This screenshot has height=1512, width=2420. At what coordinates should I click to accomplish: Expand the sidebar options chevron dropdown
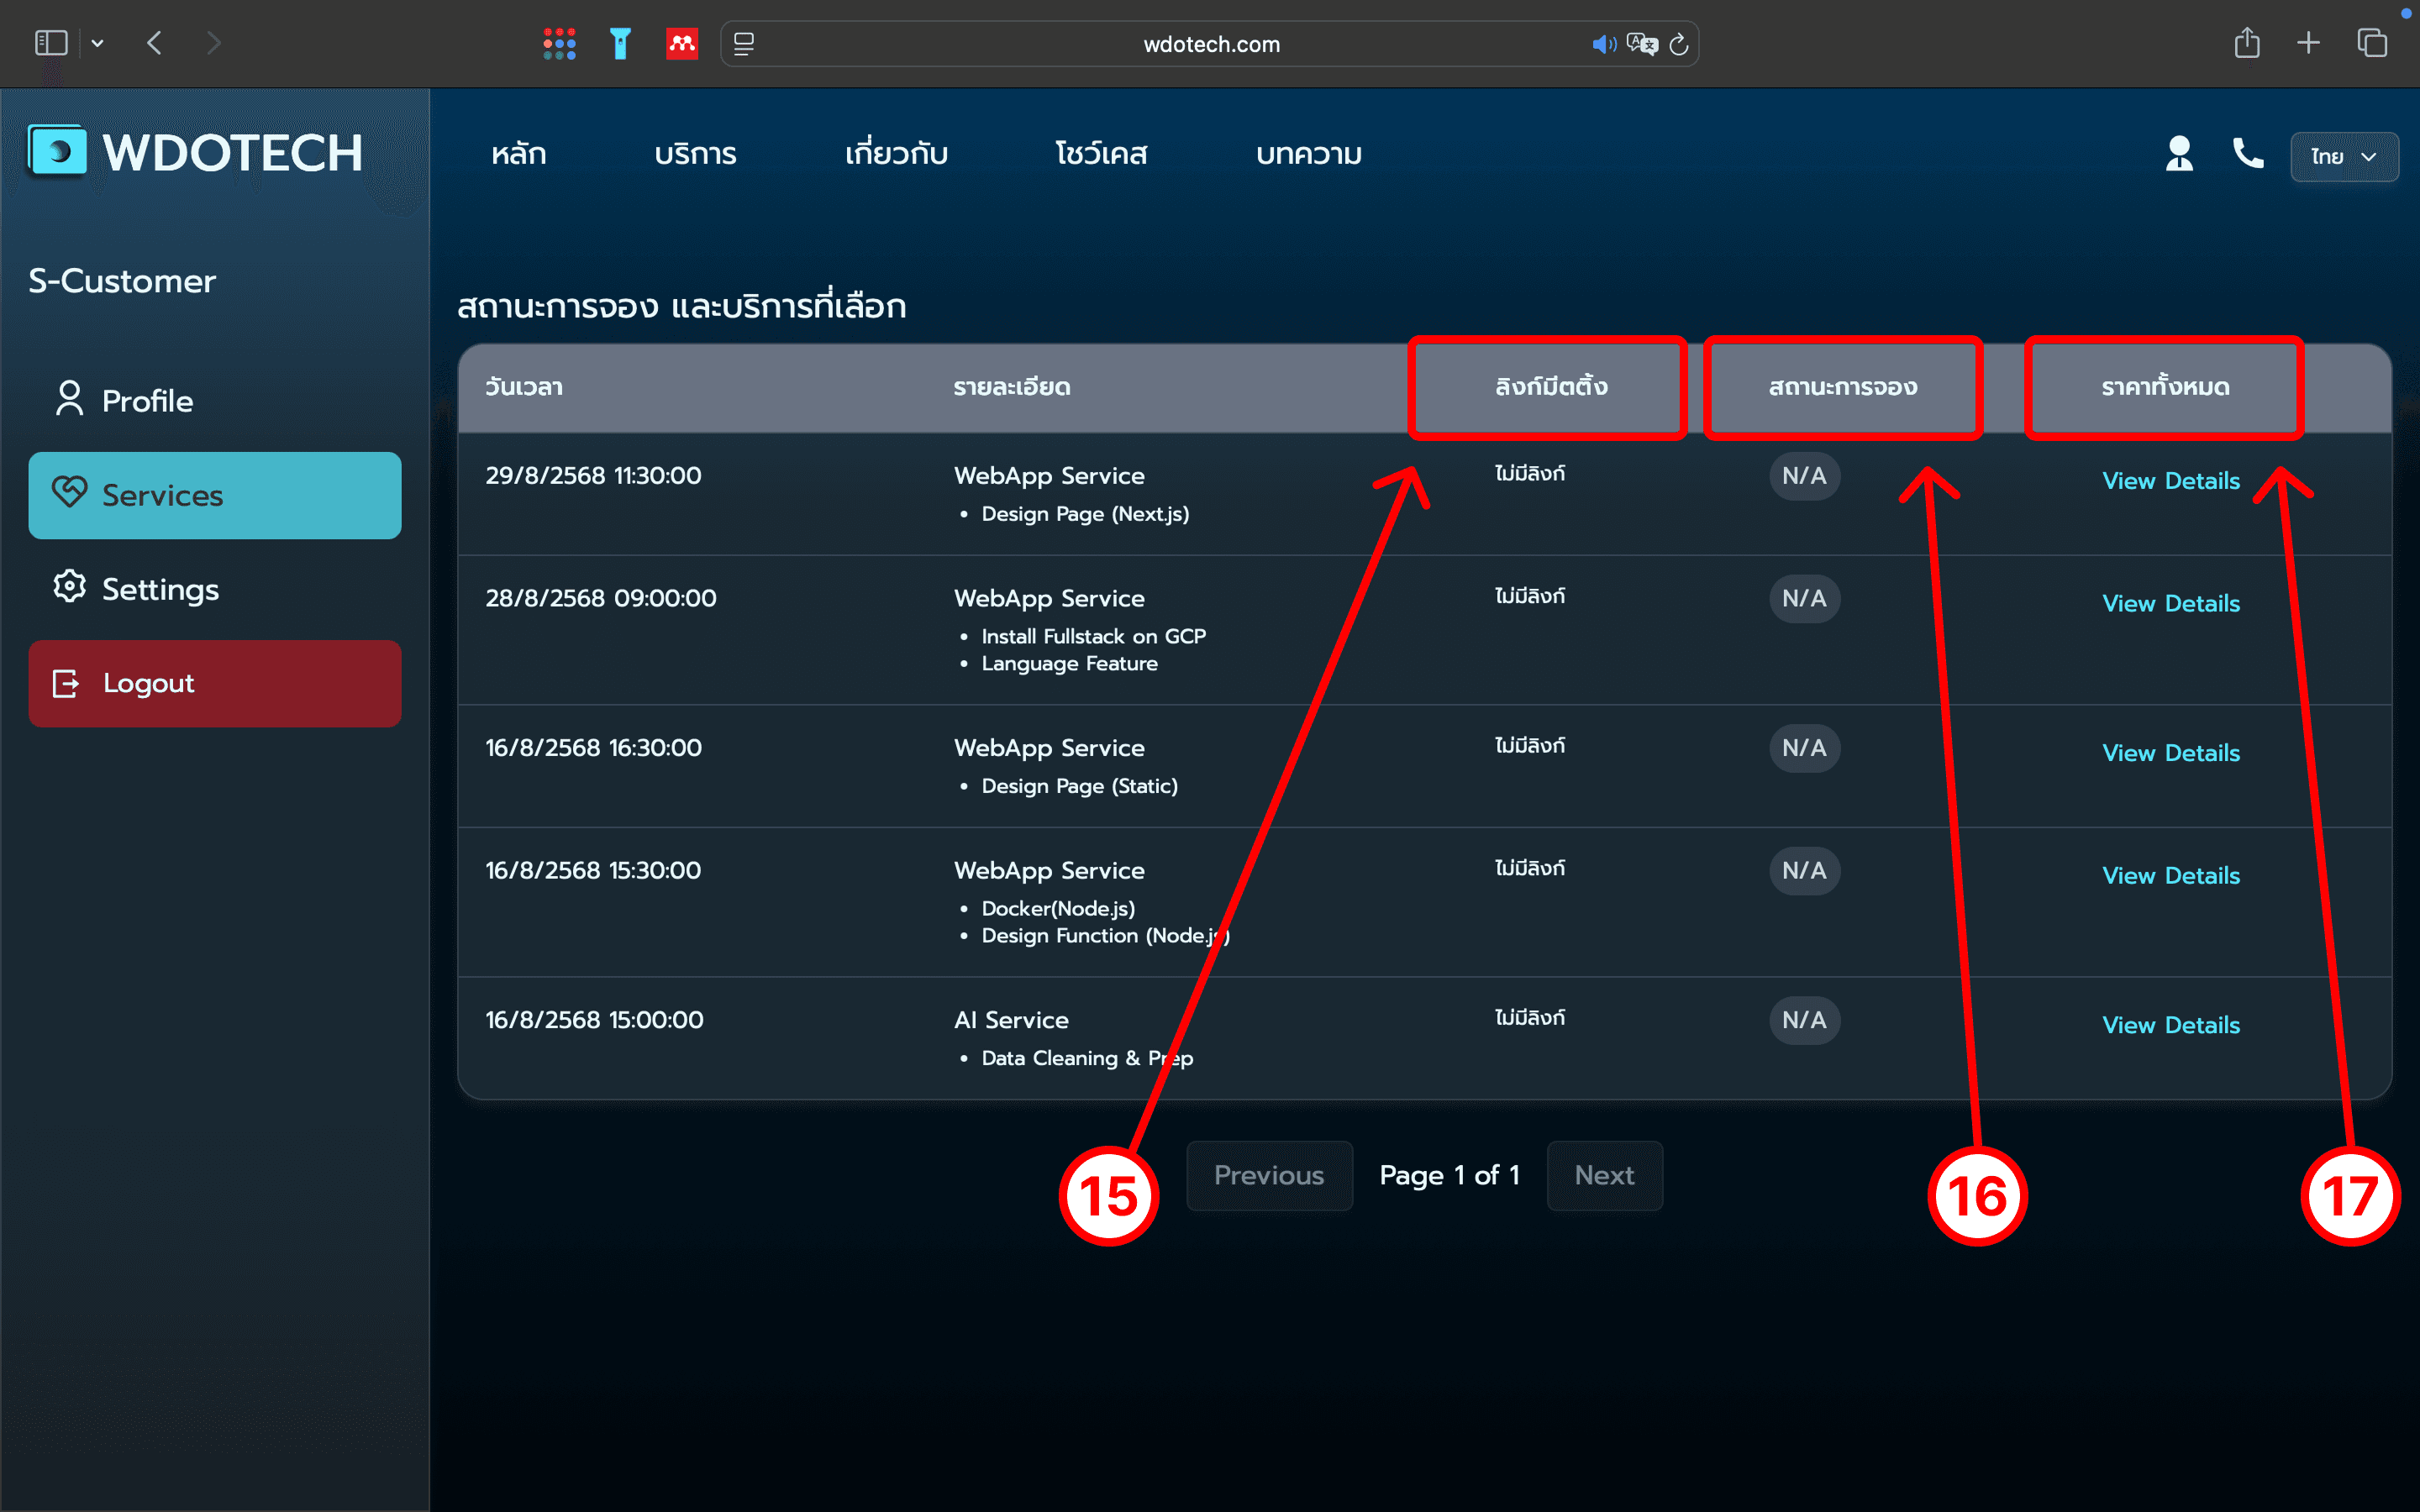click(x=97, y=43)
